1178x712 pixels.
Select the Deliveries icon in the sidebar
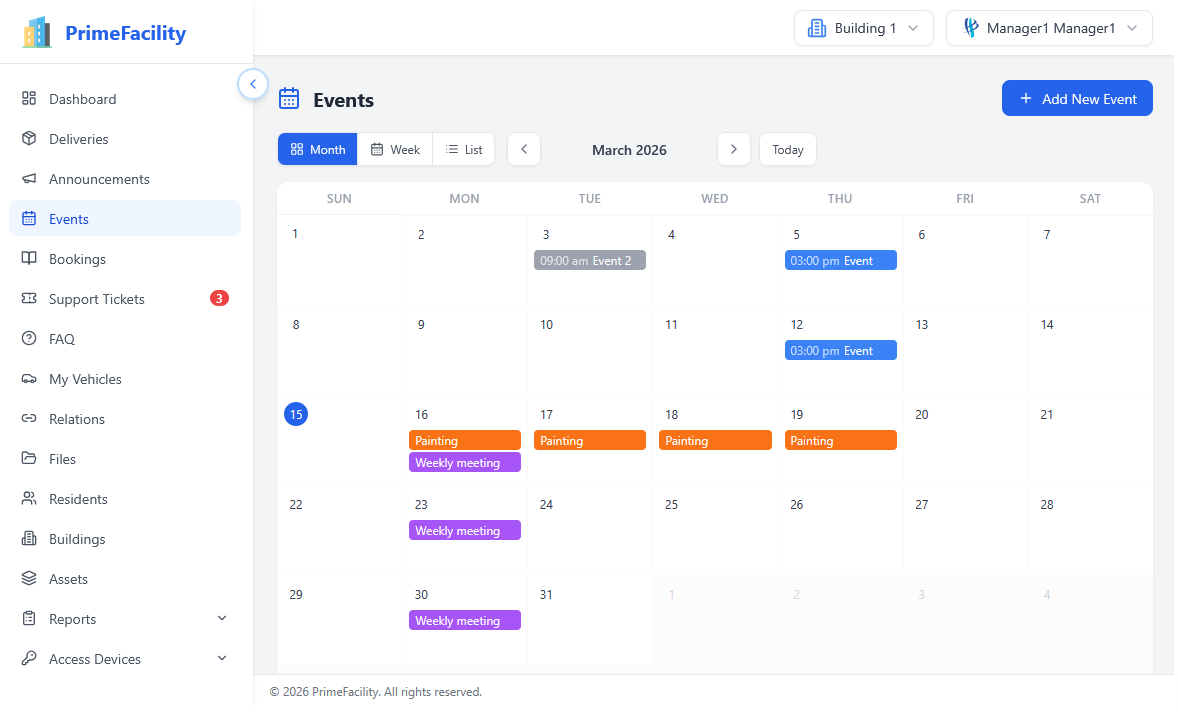[27, 138]
